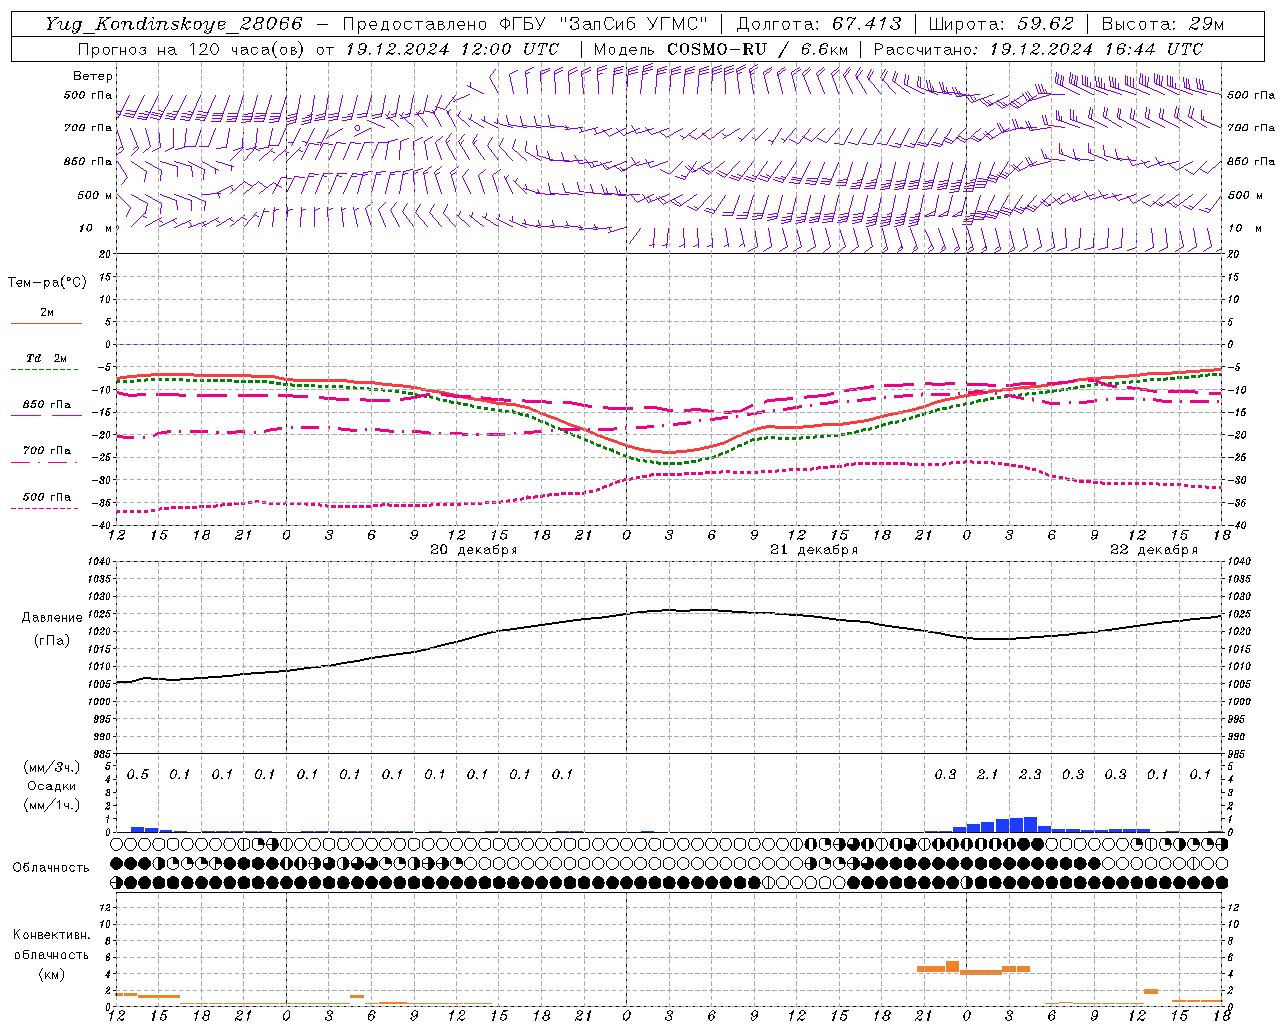1280x1024 pixels.
Task: Click the 2.3 precipitation value
Action: pyautogui.click(x=1030, y=774)
